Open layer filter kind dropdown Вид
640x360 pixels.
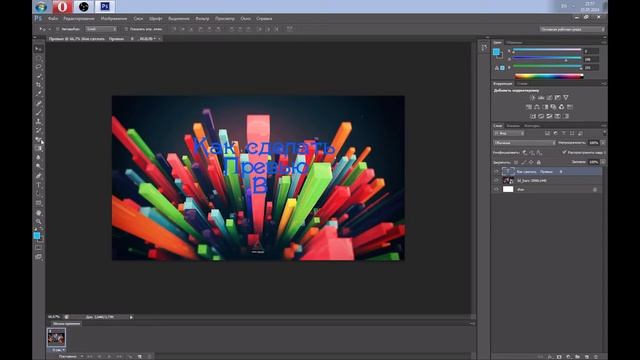click(509, 133)
